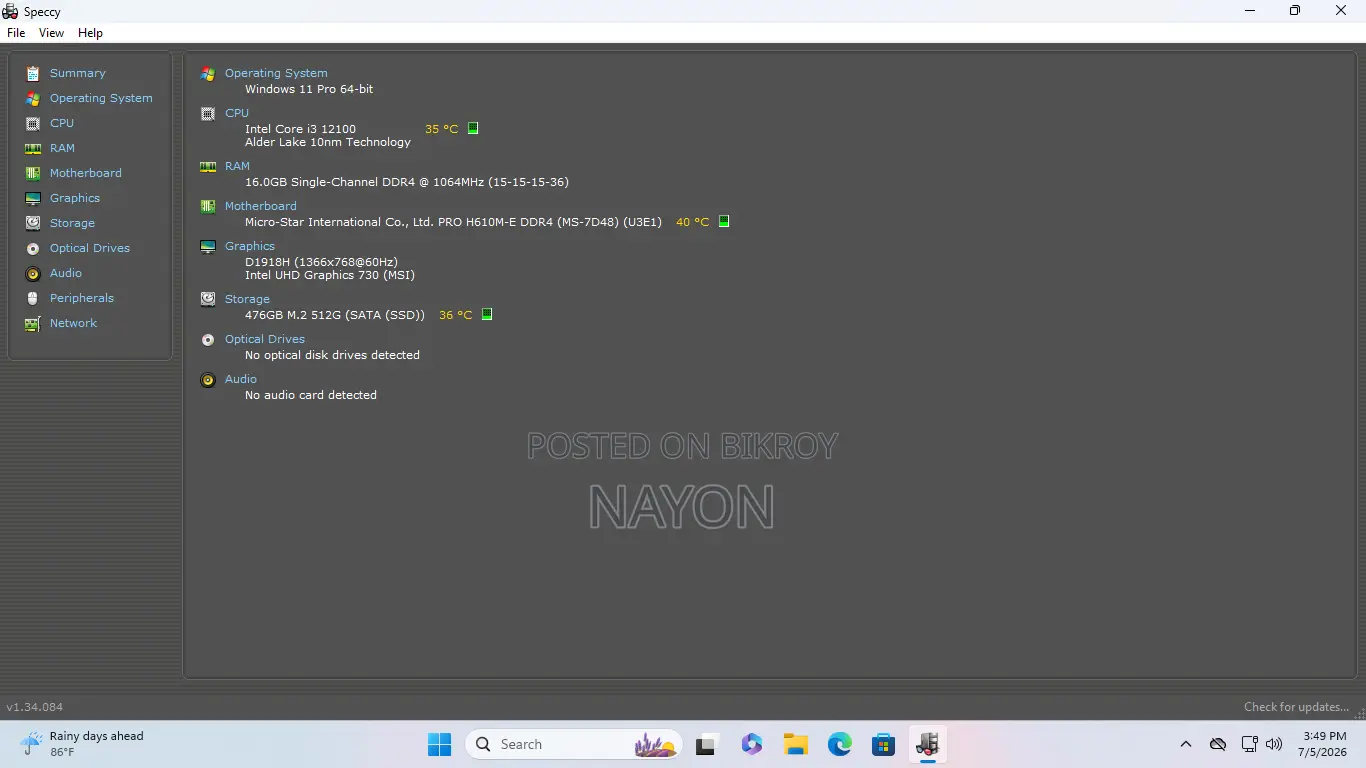Click the Audio heading link in summary

(241, 379)
